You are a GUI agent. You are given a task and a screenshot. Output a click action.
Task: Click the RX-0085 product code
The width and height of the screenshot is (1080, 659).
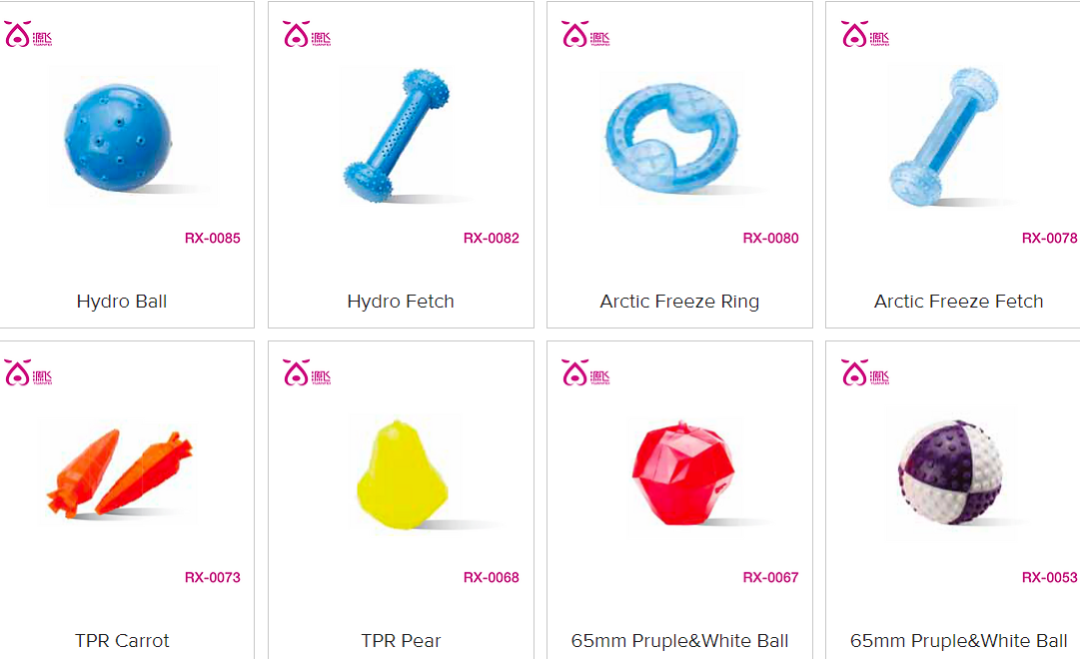coord(212,238)
